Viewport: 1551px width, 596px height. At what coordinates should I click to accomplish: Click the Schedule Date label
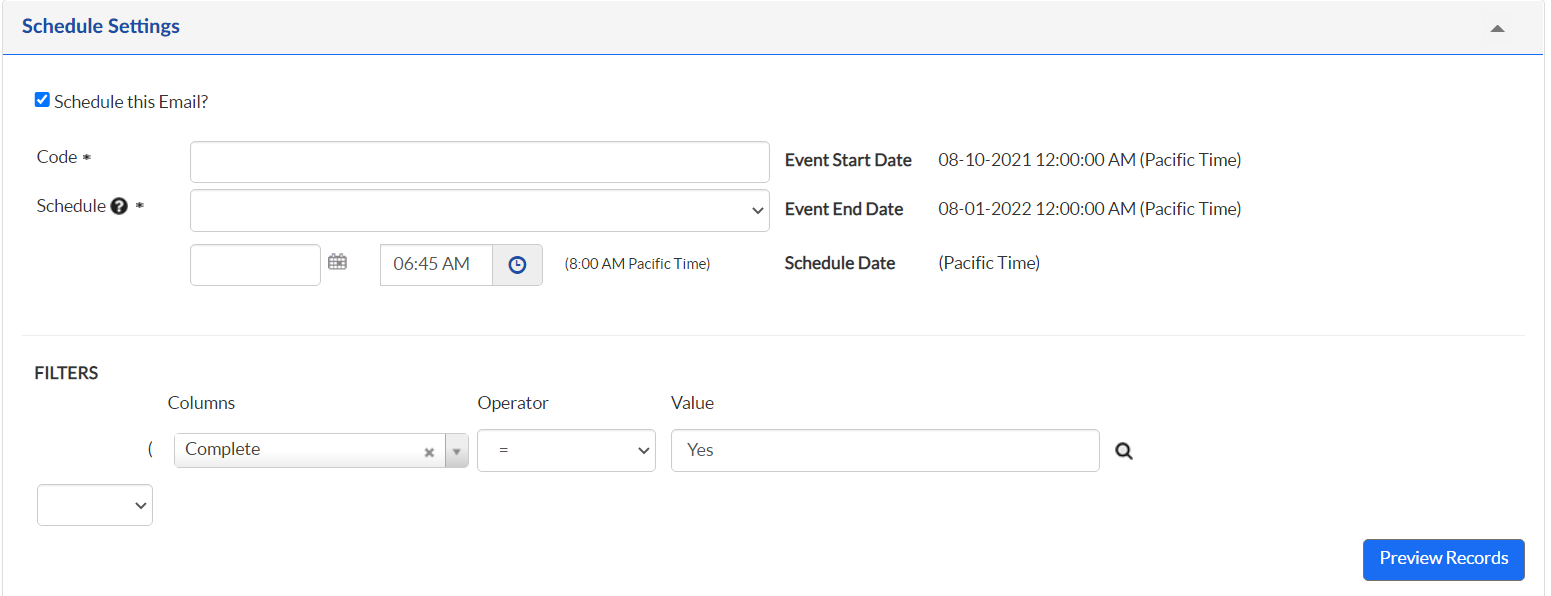840,263
